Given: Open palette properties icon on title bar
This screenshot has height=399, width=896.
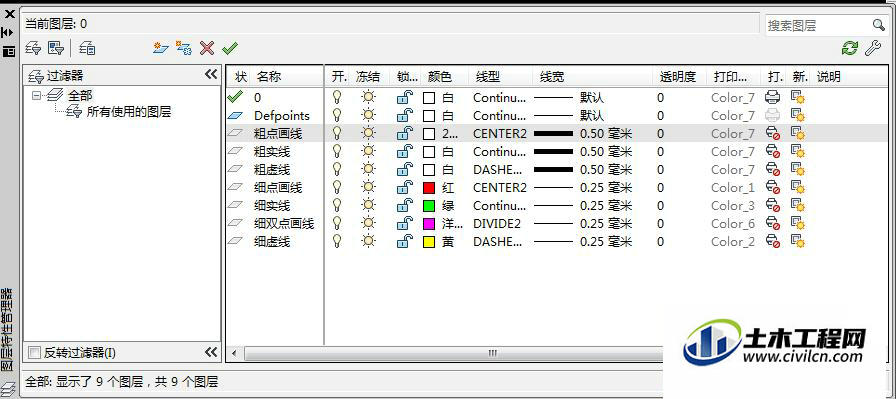Looking at the screenshot, I should click(9, 51).
